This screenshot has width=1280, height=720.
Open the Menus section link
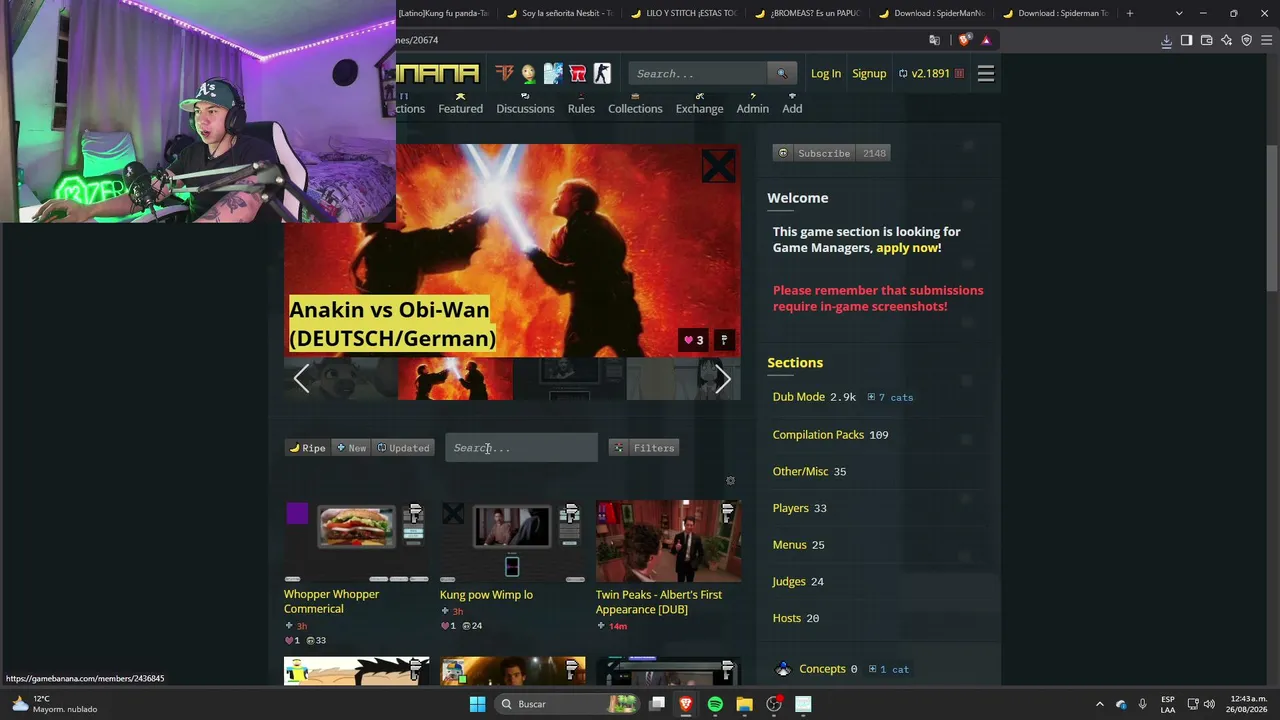coord(789,545)
